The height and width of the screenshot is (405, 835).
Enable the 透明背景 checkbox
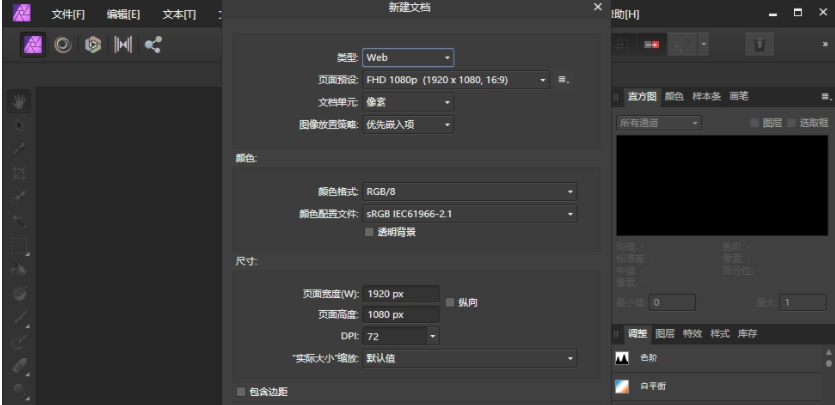369,232
